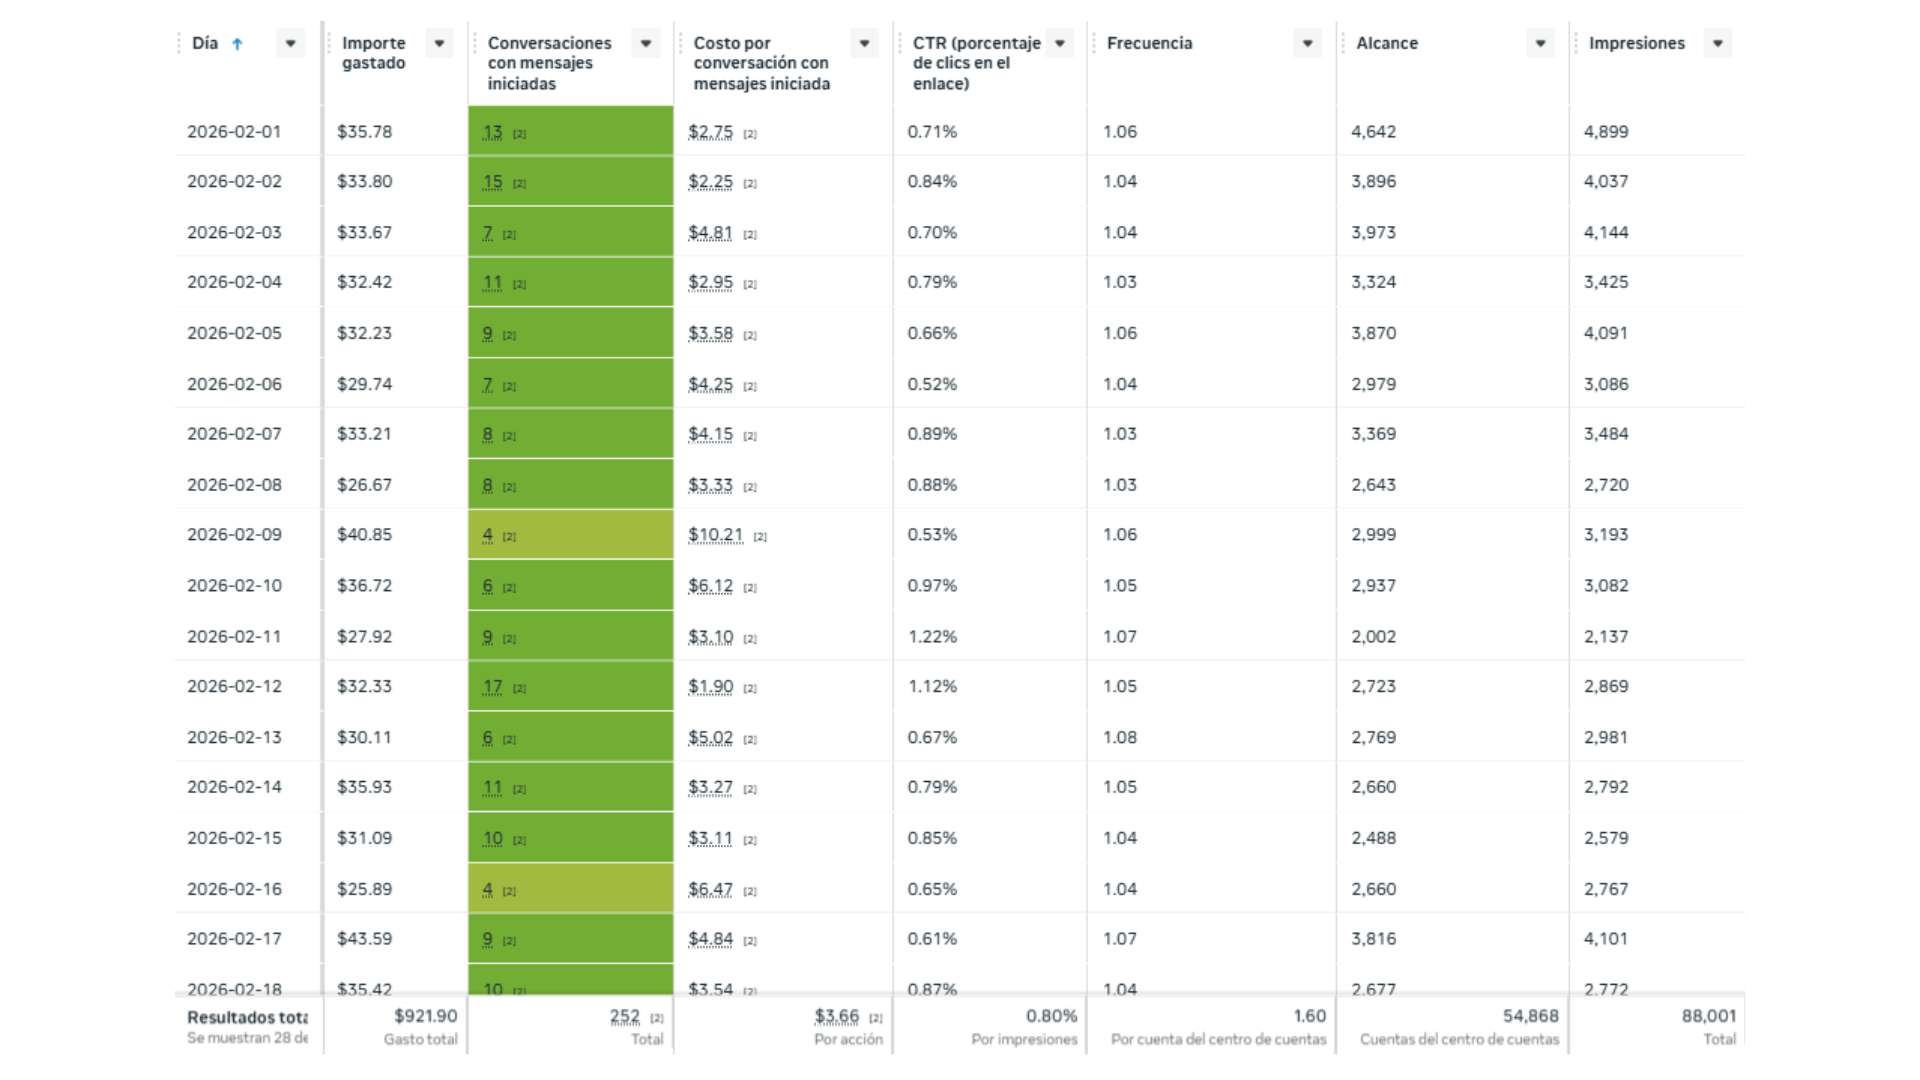Select the 2026-02-09 date row
The height and width of the screenshot is (1080, 1920).
(x=234, y=535)
